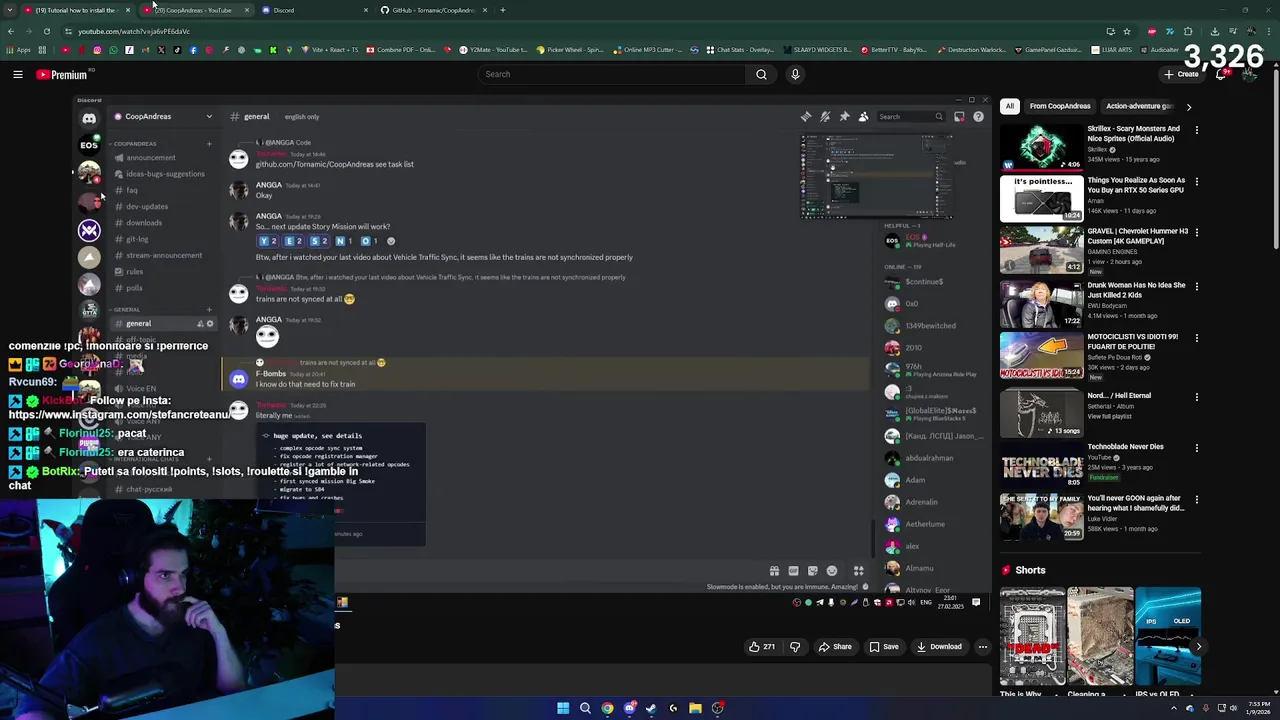The width and height of the screenshot is (1280, 720).
Task: Open Skrillex Scary Monsters video thumbnail
Action: click(1042, 147)
